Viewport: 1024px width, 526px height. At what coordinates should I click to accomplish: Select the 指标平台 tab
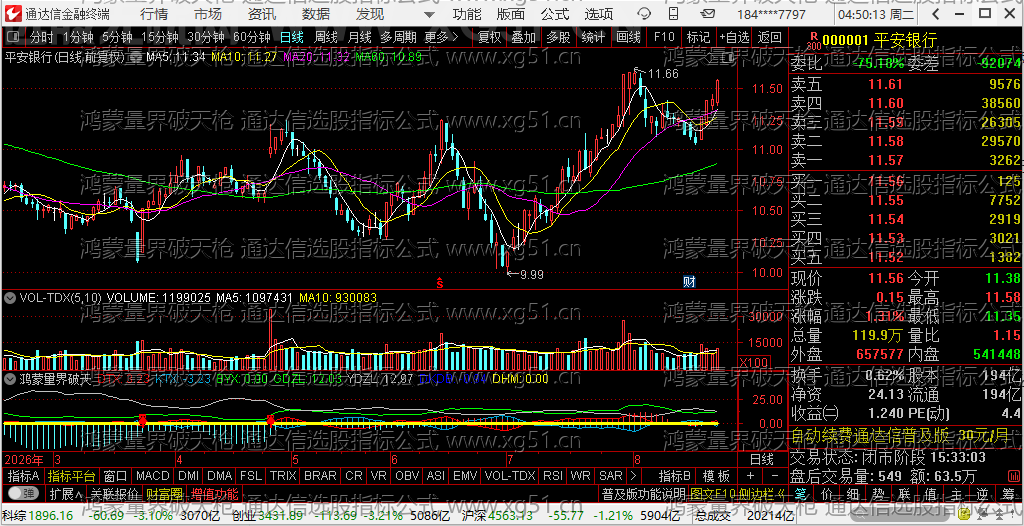(72, 476)
